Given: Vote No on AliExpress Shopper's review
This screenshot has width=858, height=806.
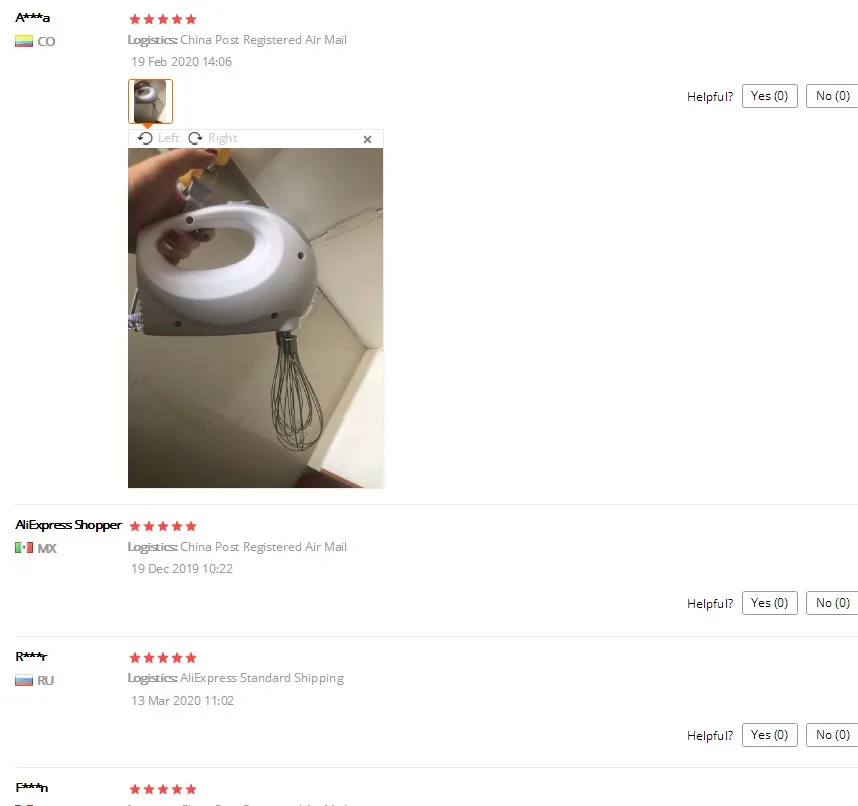Looking at the screenshot, I should tap(832, 603).
